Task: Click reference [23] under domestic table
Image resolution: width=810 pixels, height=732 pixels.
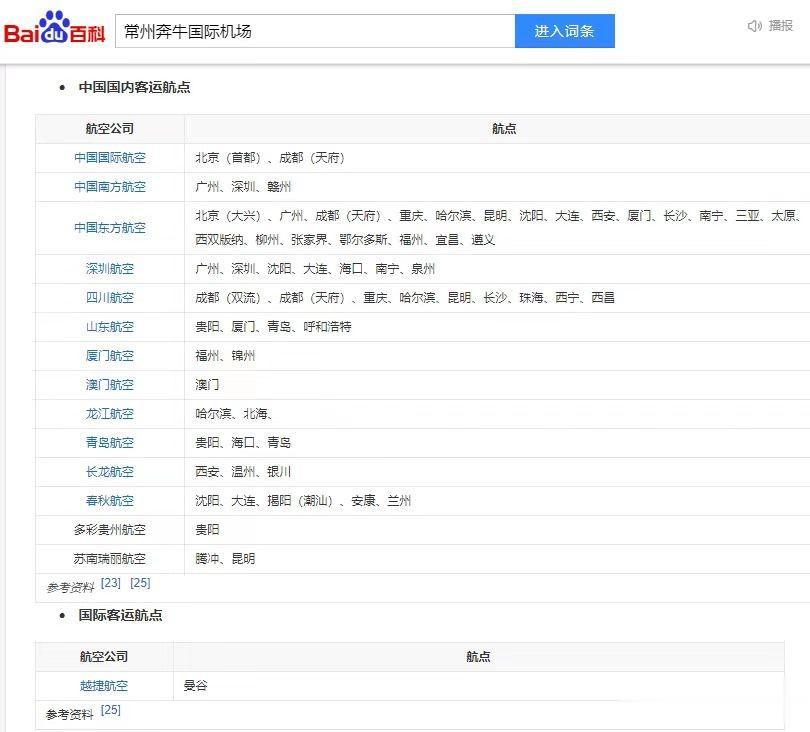Action: click(111, 583)
